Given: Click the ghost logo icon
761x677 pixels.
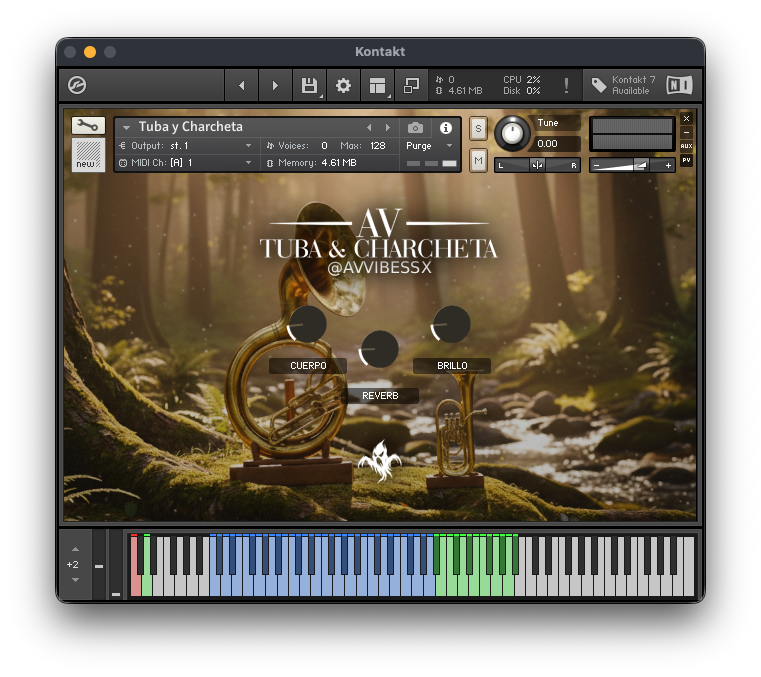Looking at the screenshot, I should pos(380,461).
